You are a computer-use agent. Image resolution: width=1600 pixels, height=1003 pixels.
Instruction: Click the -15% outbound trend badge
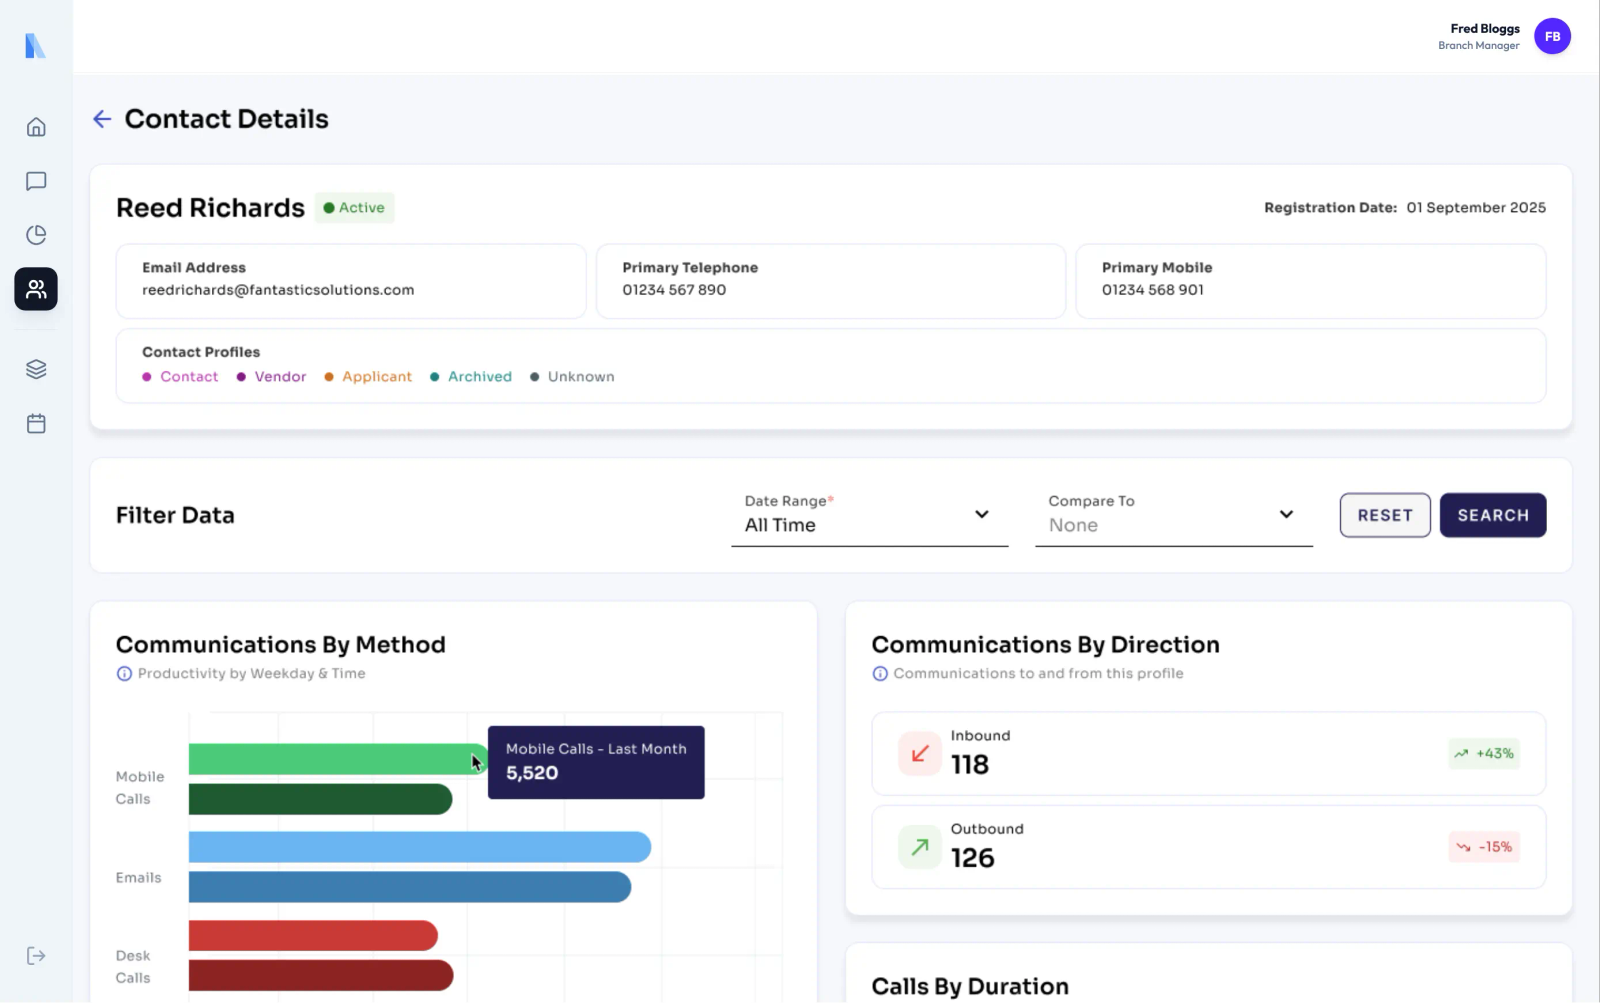[1484, 847]
